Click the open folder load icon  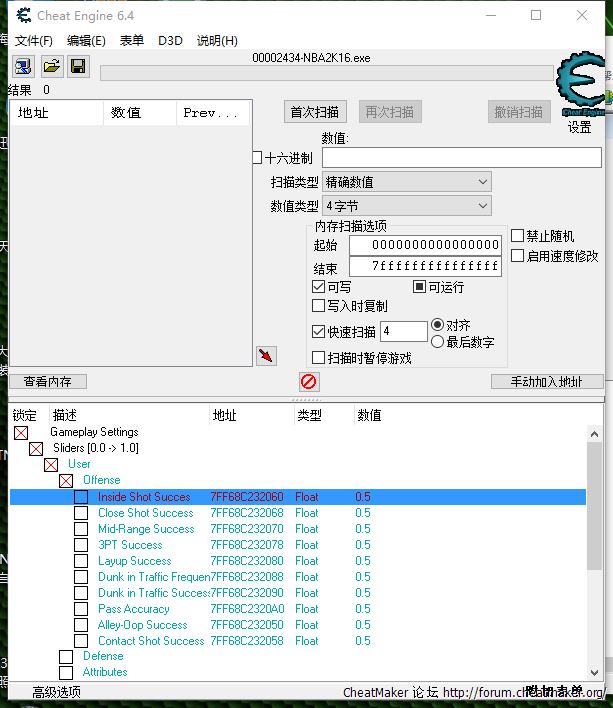50,67
